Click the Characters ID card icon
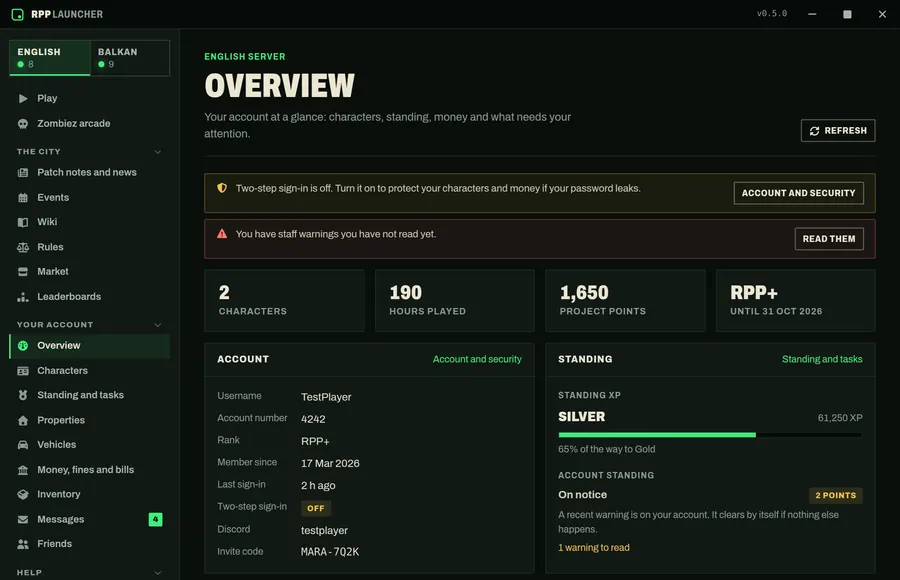Viewport: 900px width, 580px height. click(x=23, y=371)
